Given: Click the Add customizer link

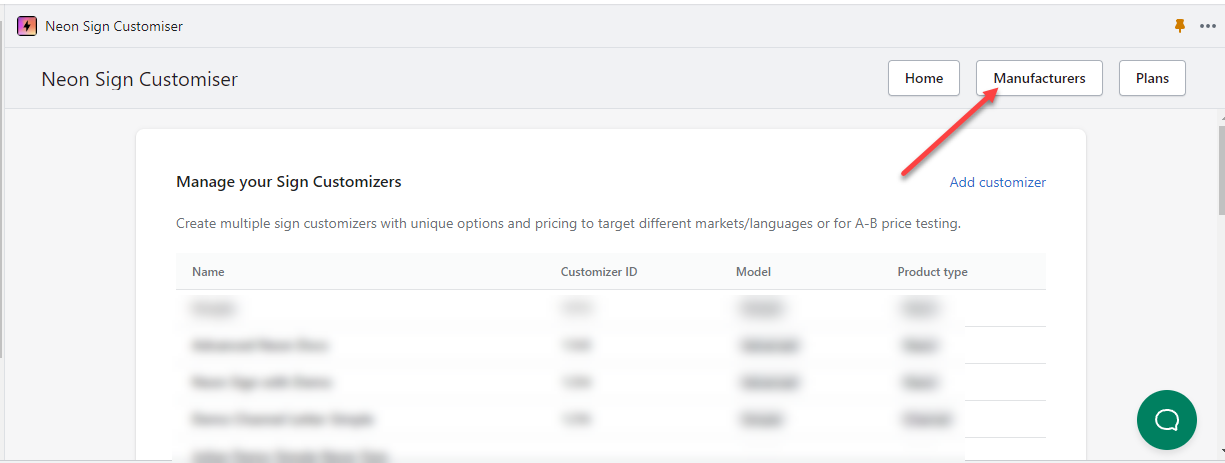Looking at the screenshot, I should [x=997, y=182].
